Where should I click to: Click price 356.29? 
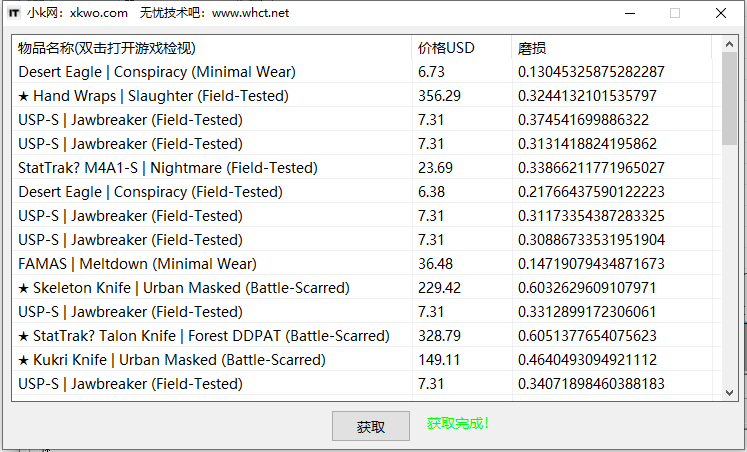(439, 96)
